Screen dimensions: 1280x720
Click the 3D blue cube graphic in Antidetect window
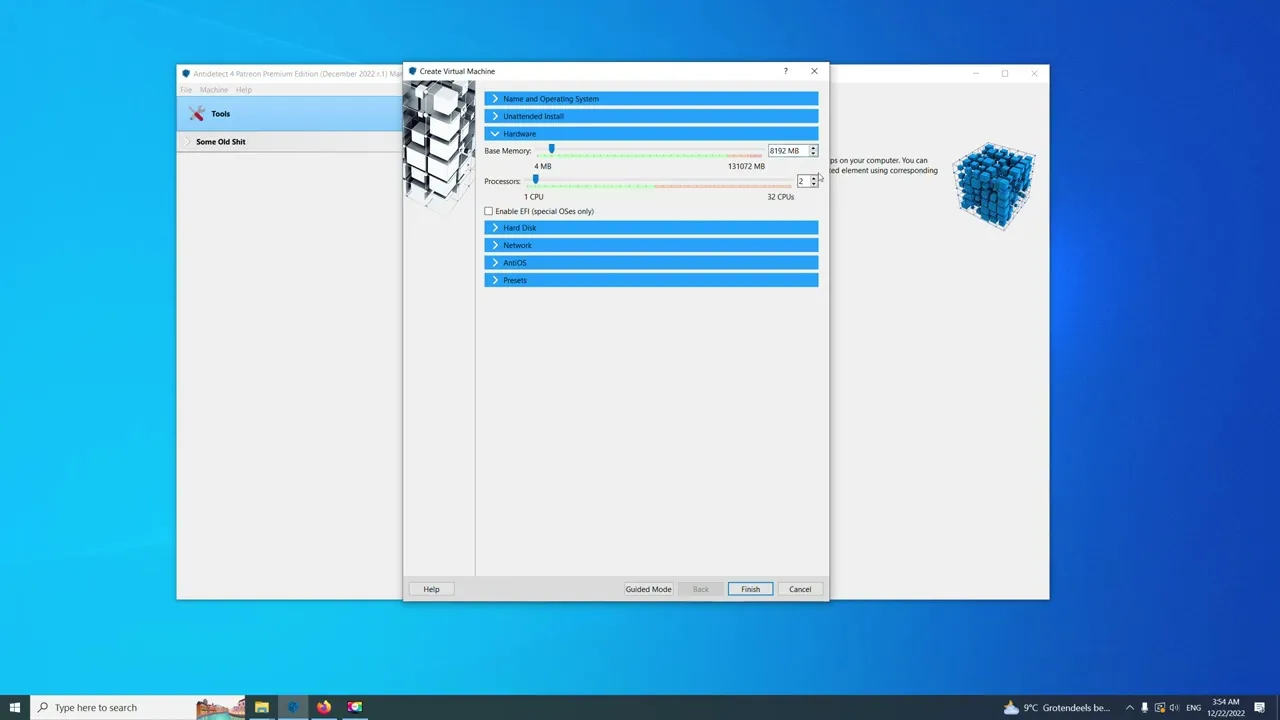click(x=994, y=187)
